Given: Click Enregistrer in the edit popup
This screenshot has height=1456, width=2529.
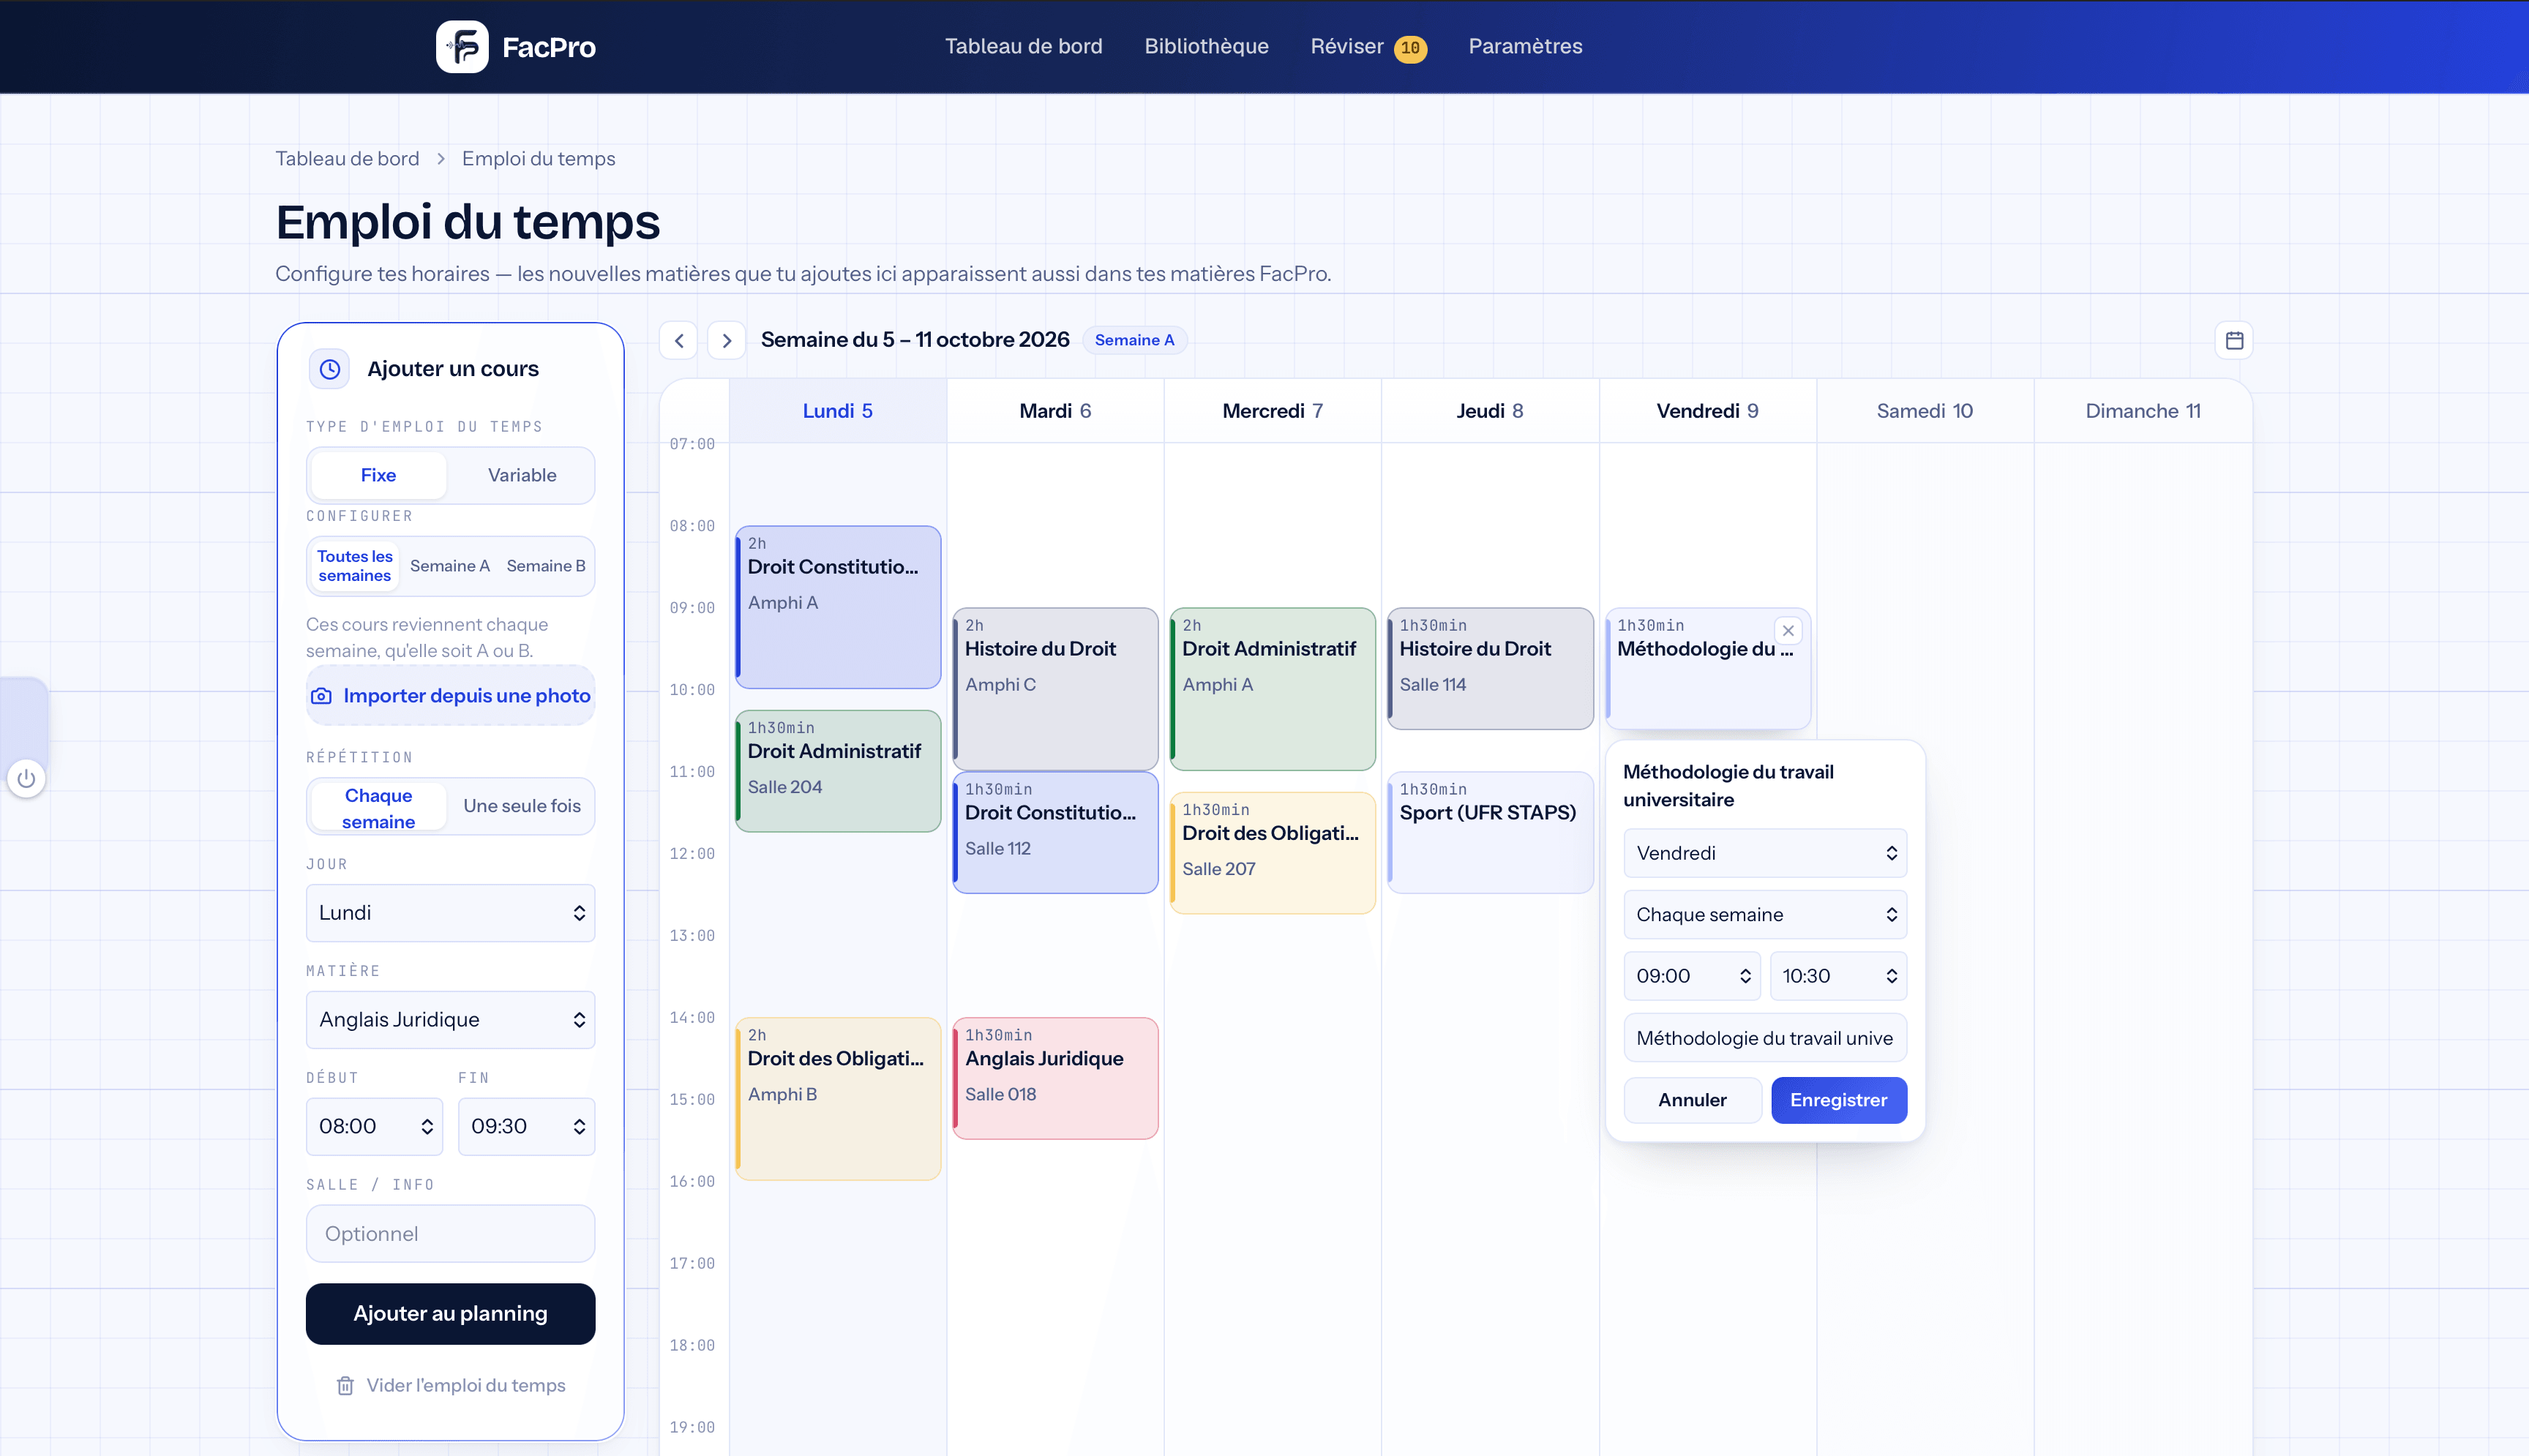Looking at the screenshot, I should pyautogui.click(x=1838, y=1100).
